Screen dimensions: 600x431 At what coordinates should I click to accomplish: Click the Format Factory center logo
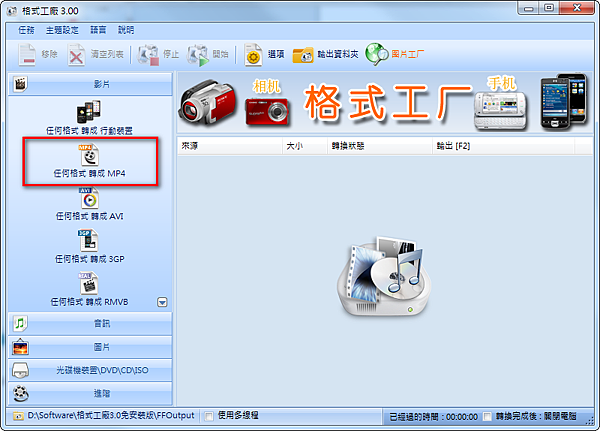point(384,276)
